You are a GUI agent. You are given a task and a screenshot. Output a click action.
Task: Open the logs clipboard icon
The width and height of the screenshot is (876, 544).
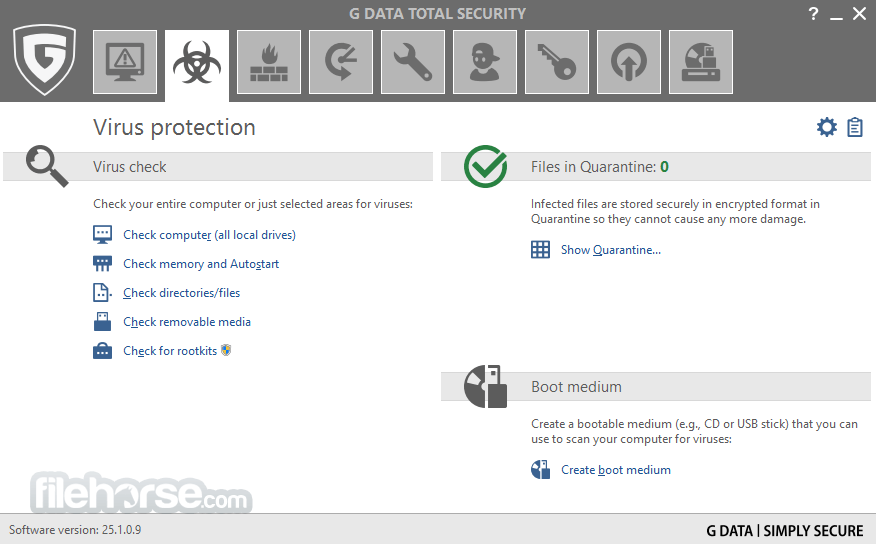855,127
